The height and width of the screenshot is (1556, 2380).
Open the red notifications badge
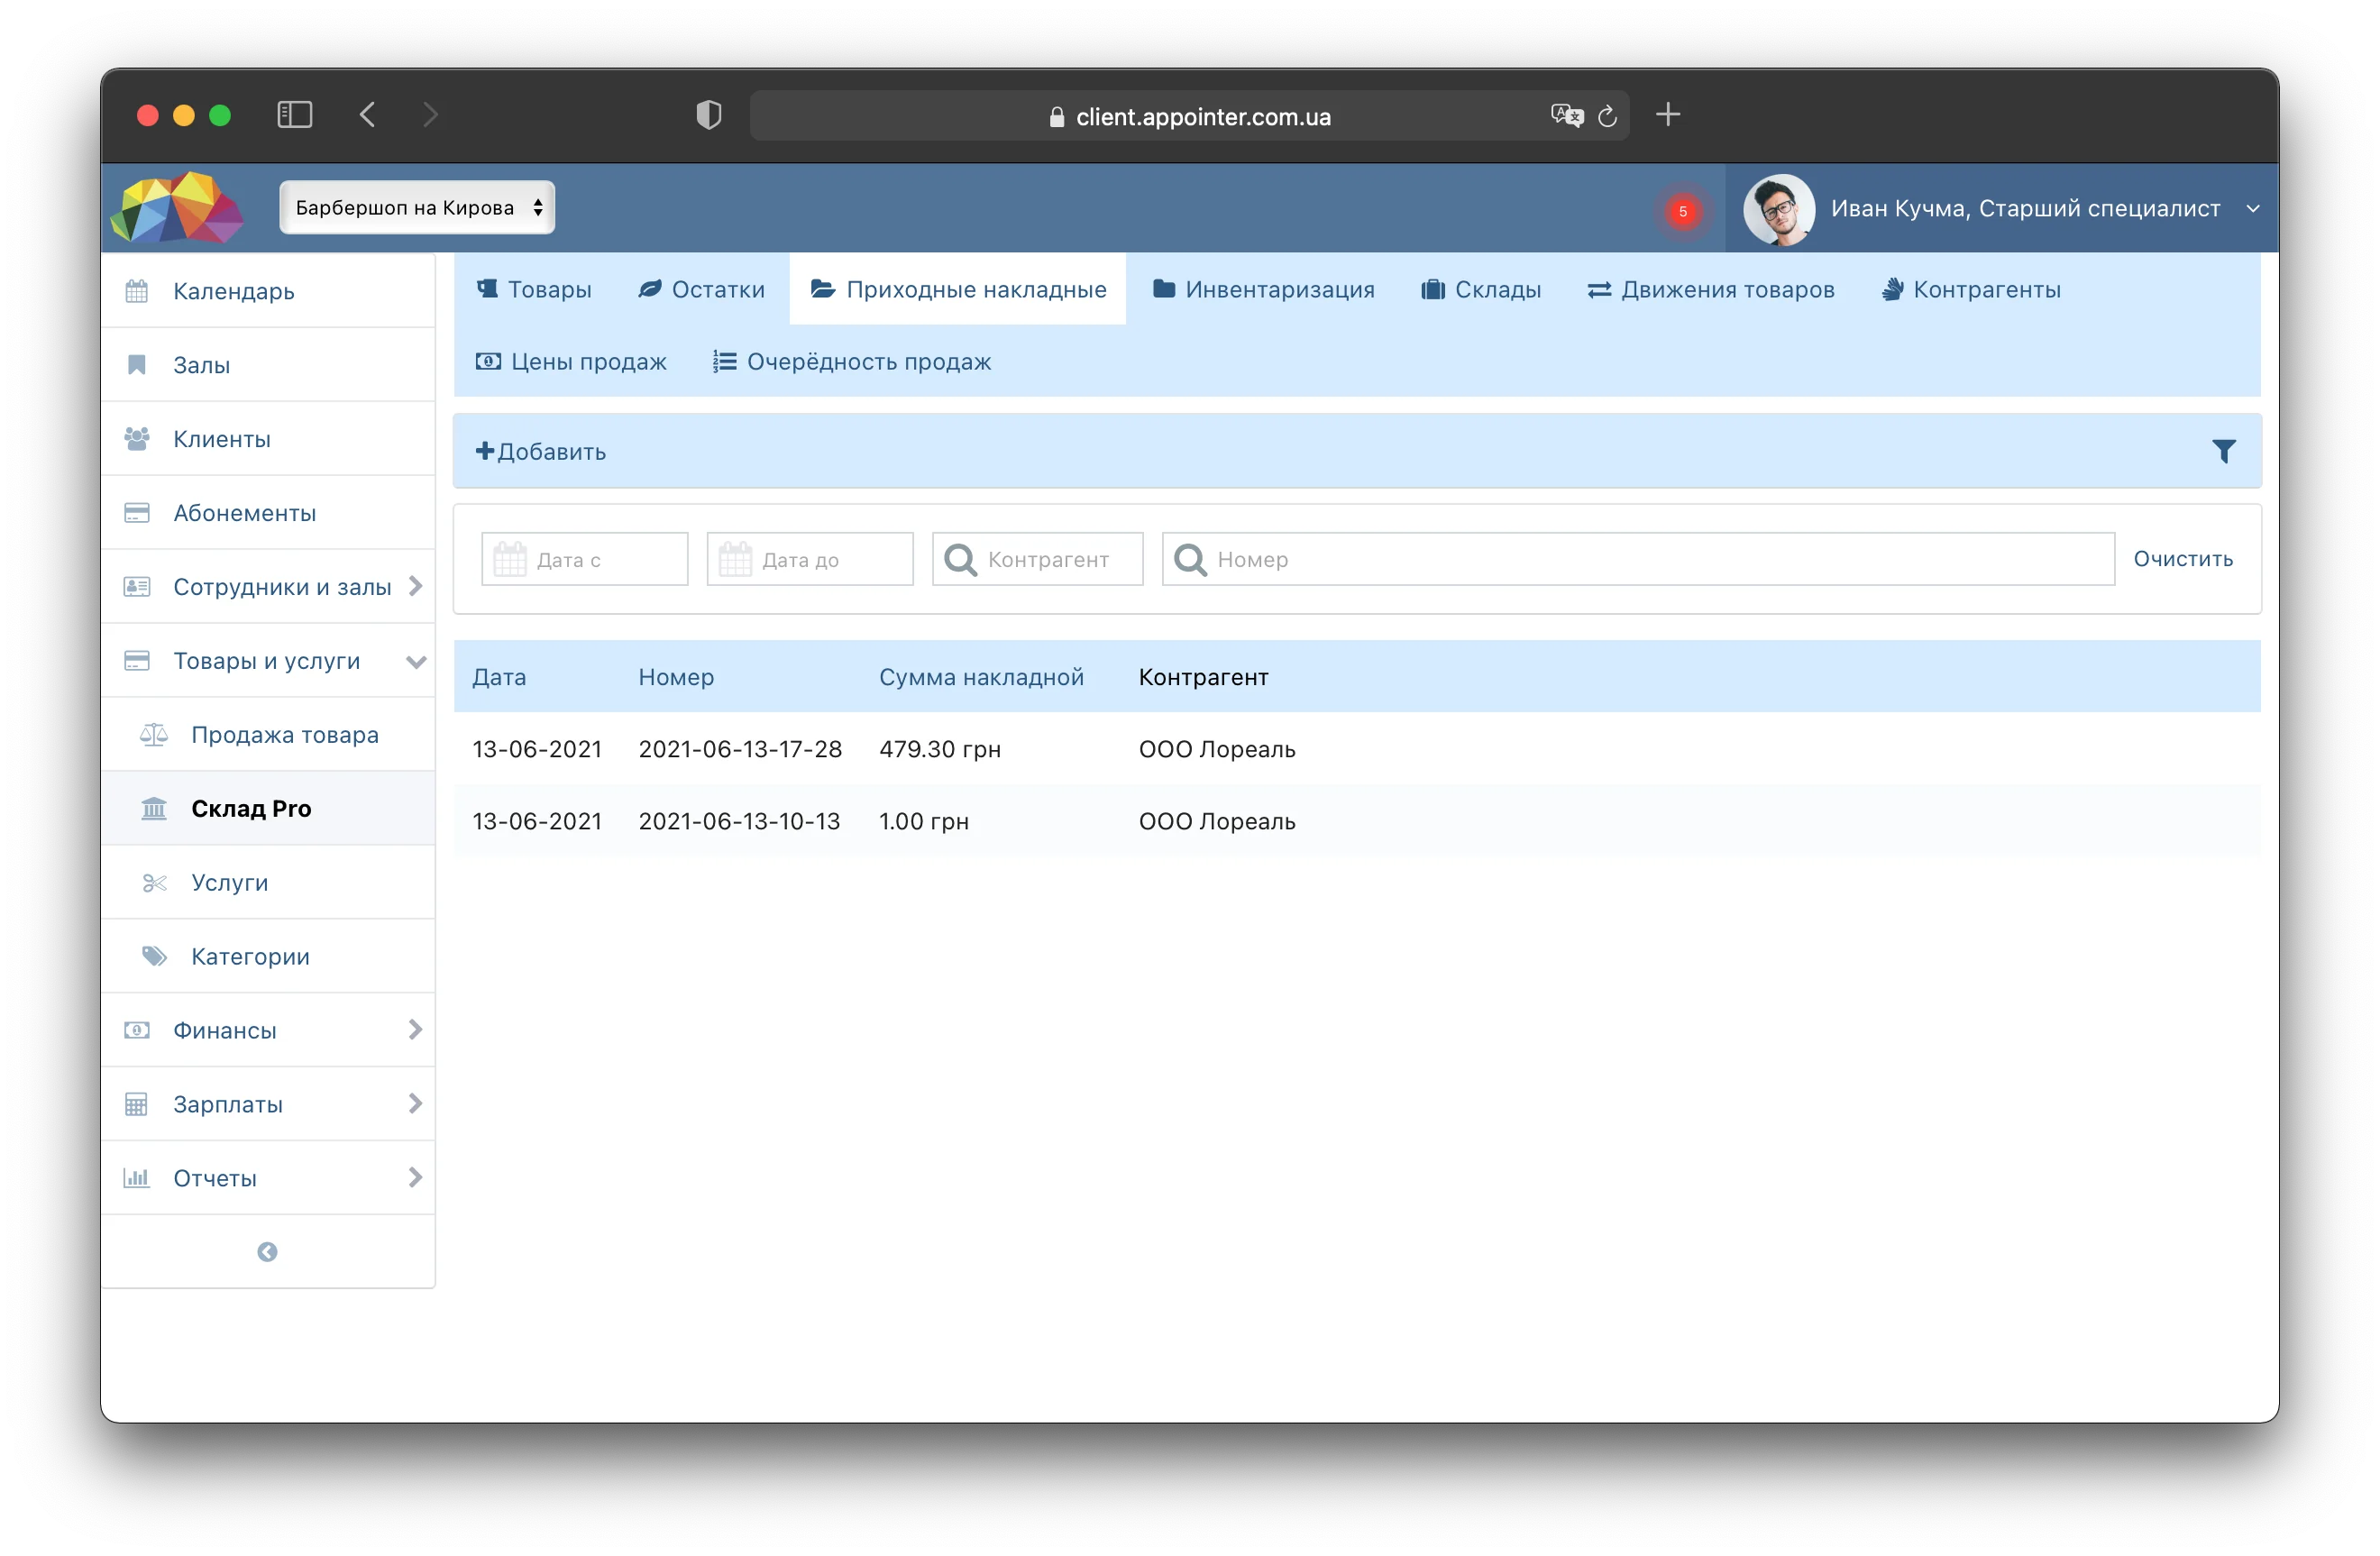1683,211
